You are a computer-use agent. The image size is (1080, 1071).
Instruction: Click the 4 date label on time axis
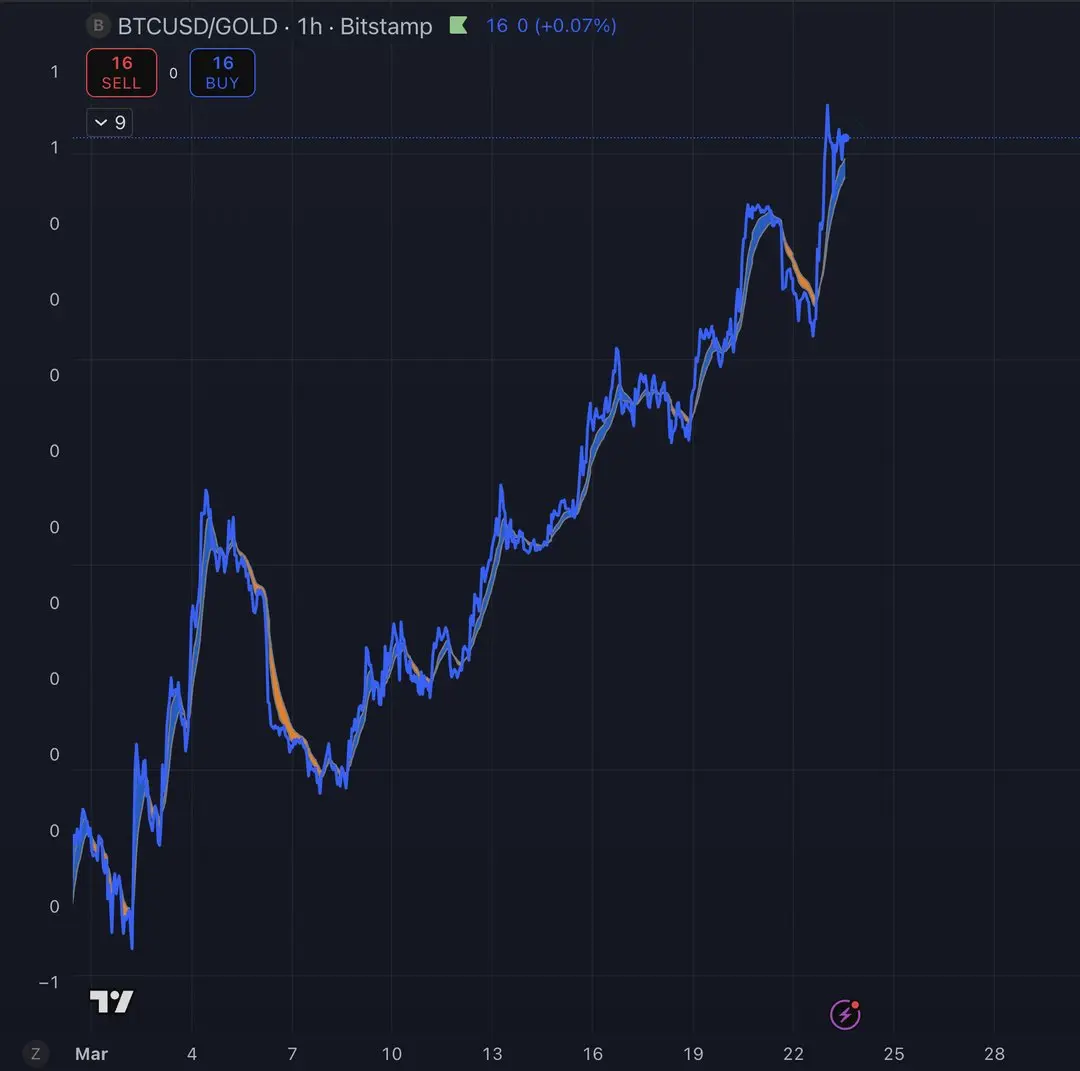[192, 1054]
